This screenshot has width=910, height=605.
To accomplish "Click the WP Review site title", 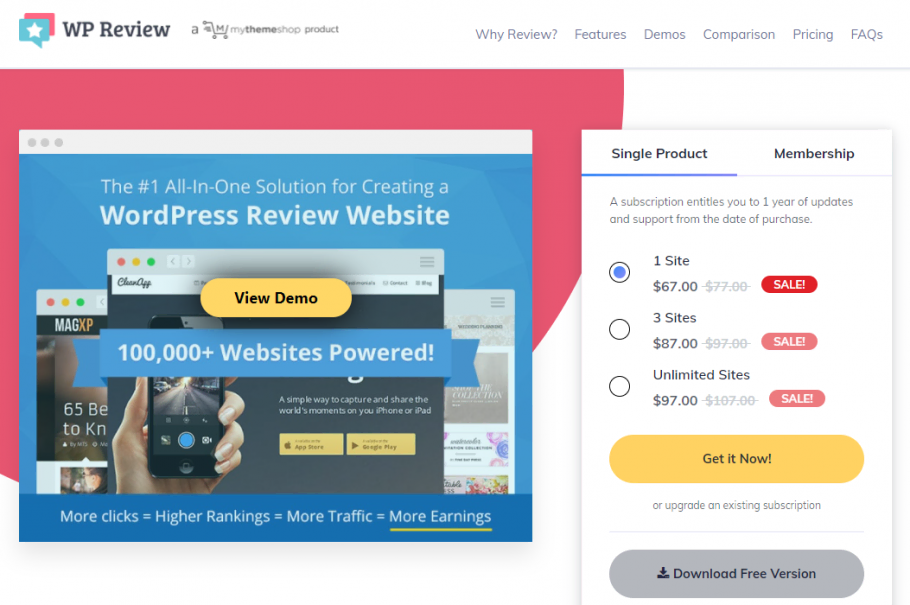I will pyautogui.click(x=116, y=29).
